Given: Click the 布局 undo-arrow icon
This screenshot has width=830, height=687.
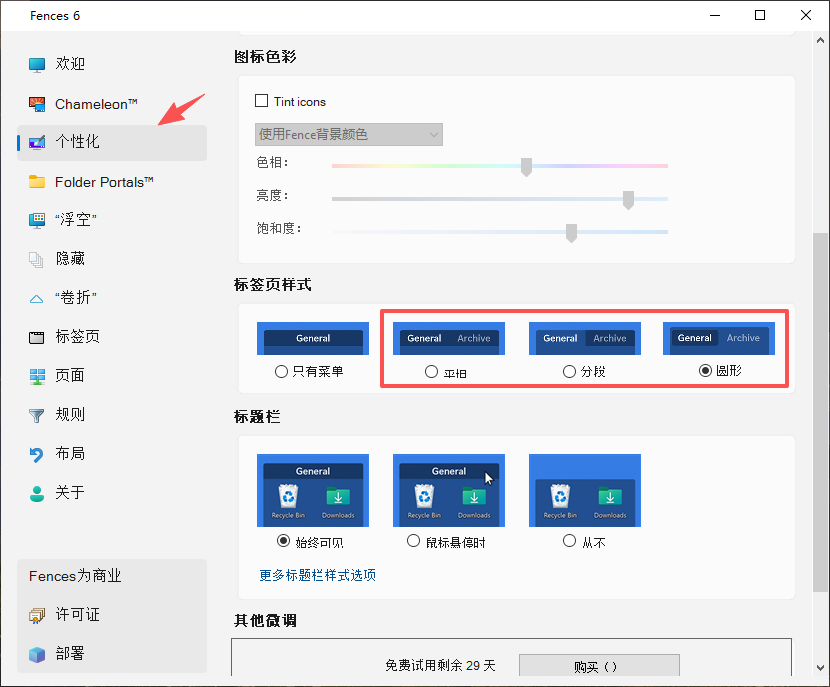Looking at the screenshot, I should [x=37, y=455].
